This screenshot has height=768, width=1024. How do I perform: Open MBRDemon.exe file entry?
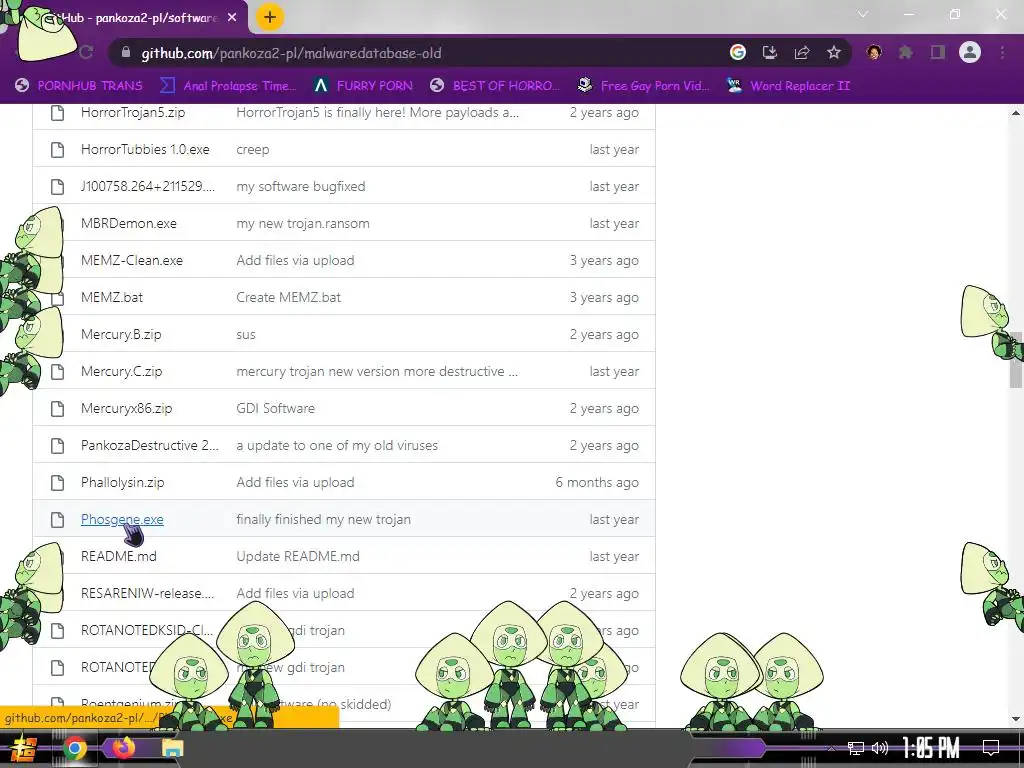(129, 223)
